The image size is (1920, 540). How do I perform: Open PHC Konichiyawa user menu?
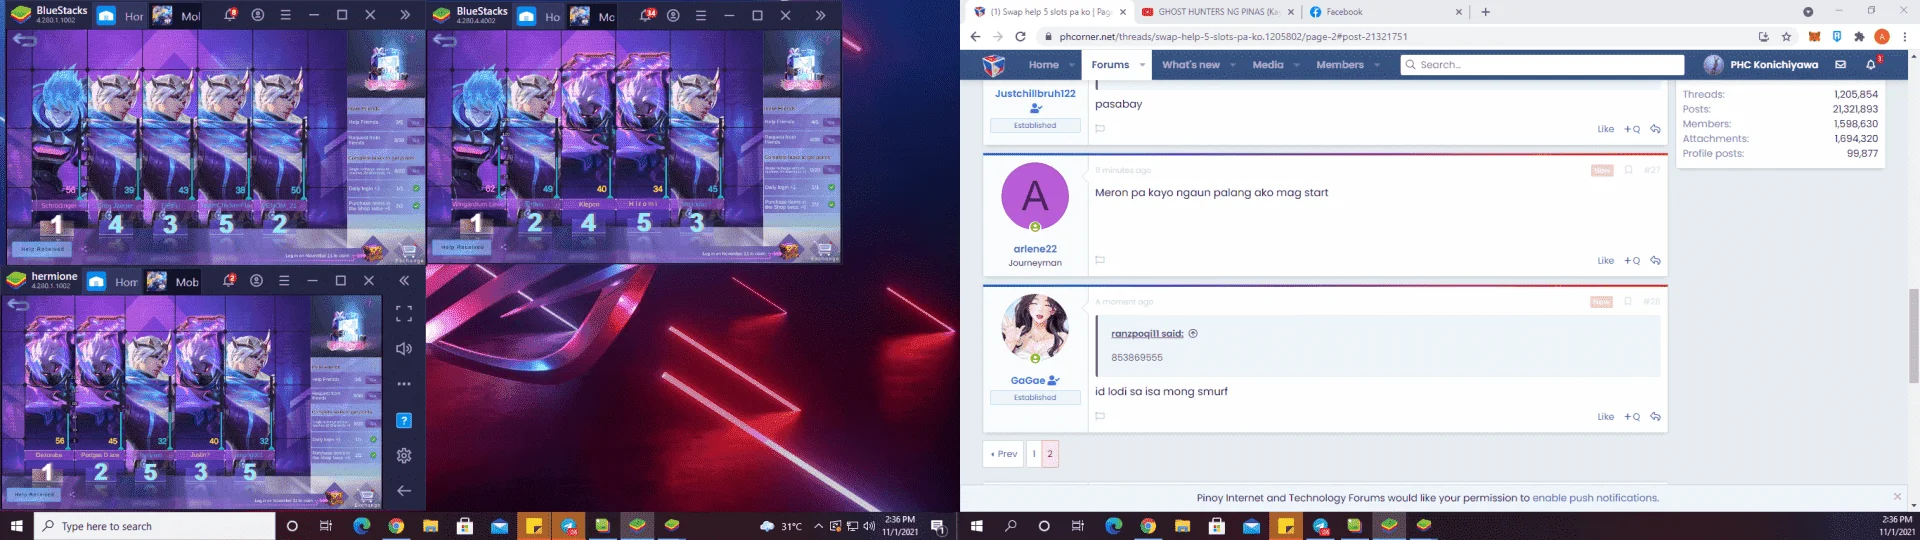(1760, 64)
